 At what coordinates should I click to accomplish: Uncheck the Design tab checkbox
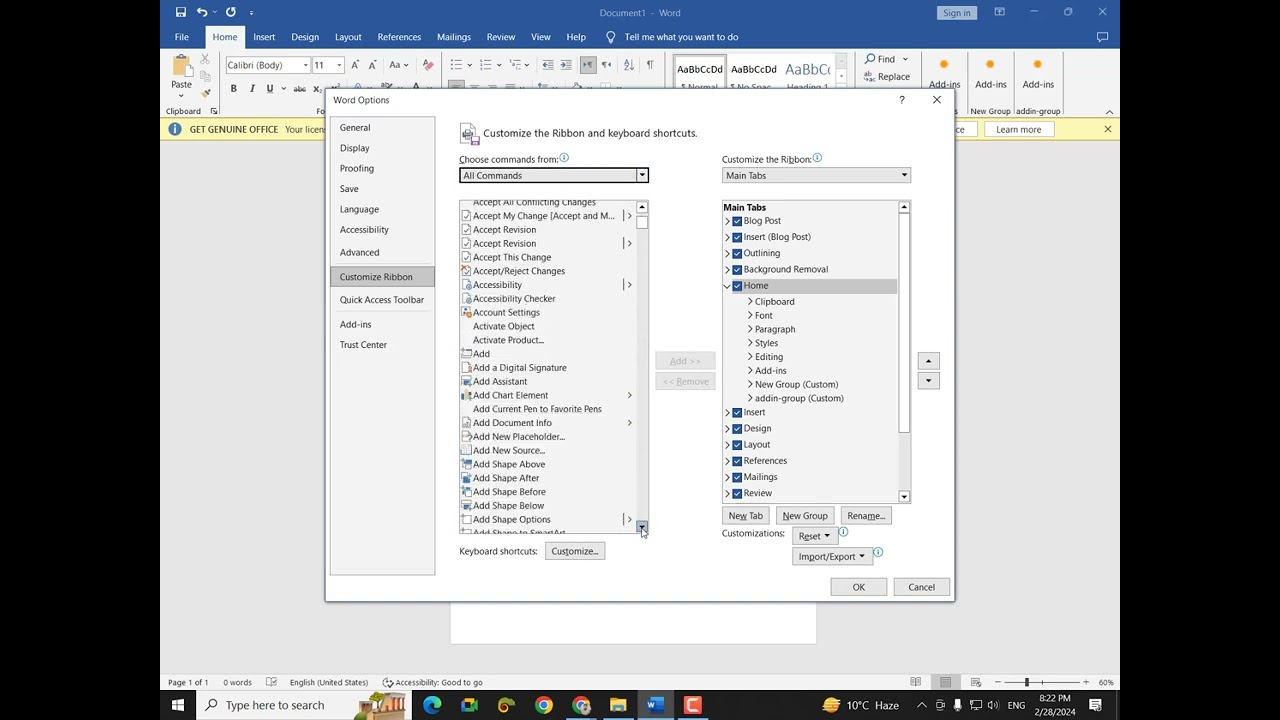(x=737, y=428)
